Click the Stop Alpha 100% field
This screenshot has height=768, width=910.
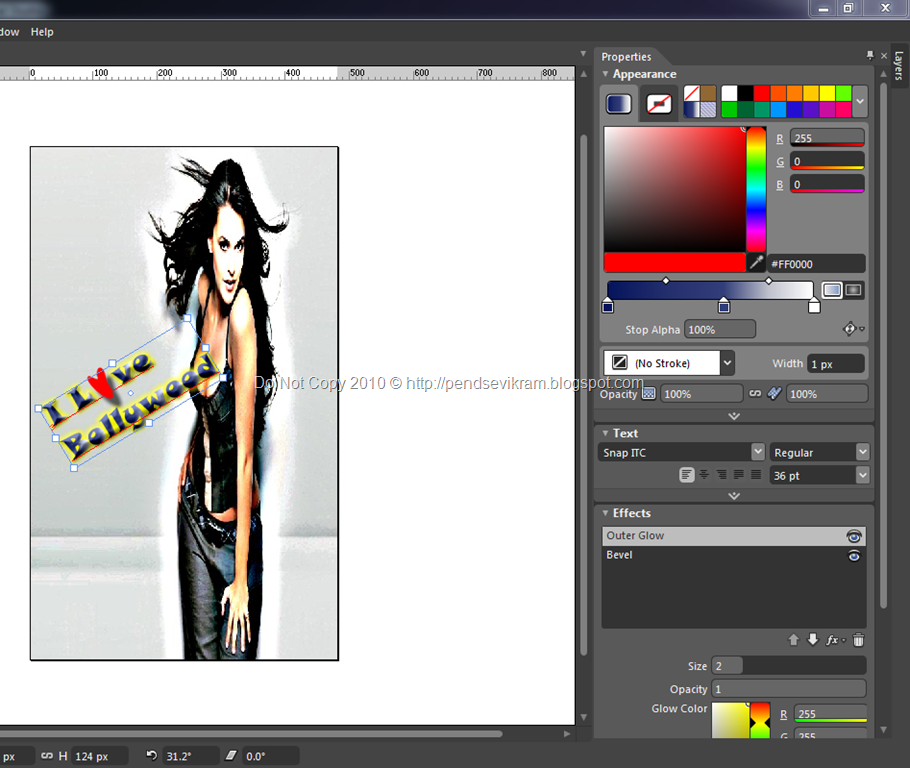click(x=720, y=329)
